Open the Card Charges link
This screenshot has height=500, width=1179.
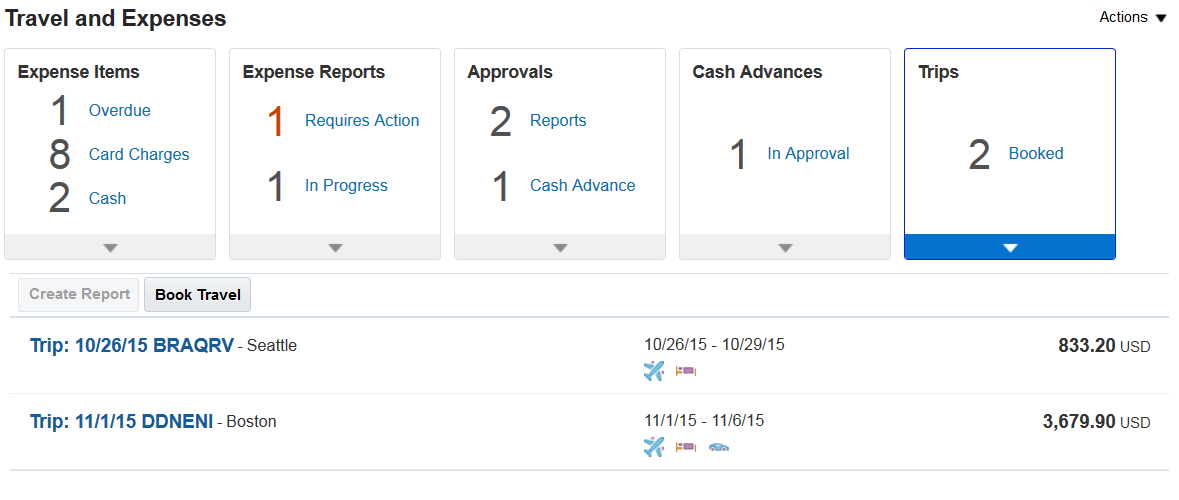click(x=139, y=155)
